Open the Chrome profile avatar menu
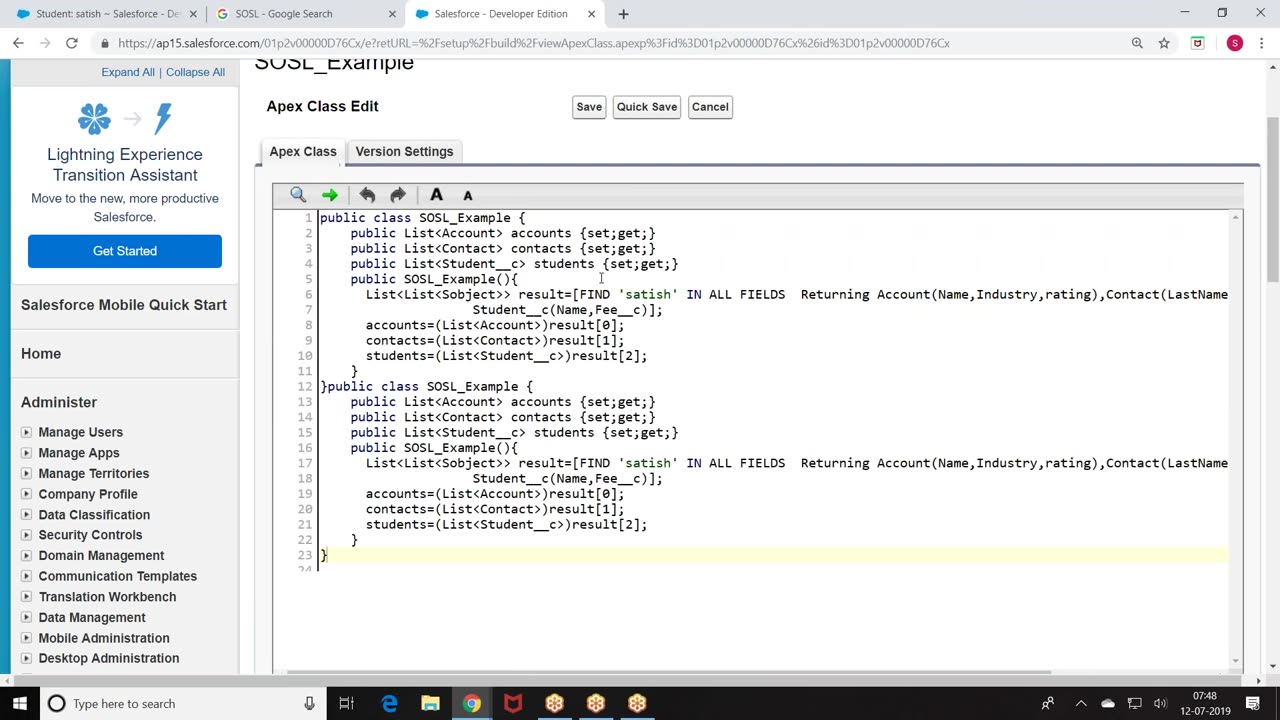Screen dimensions: 1280x720 coord(1235,43)
